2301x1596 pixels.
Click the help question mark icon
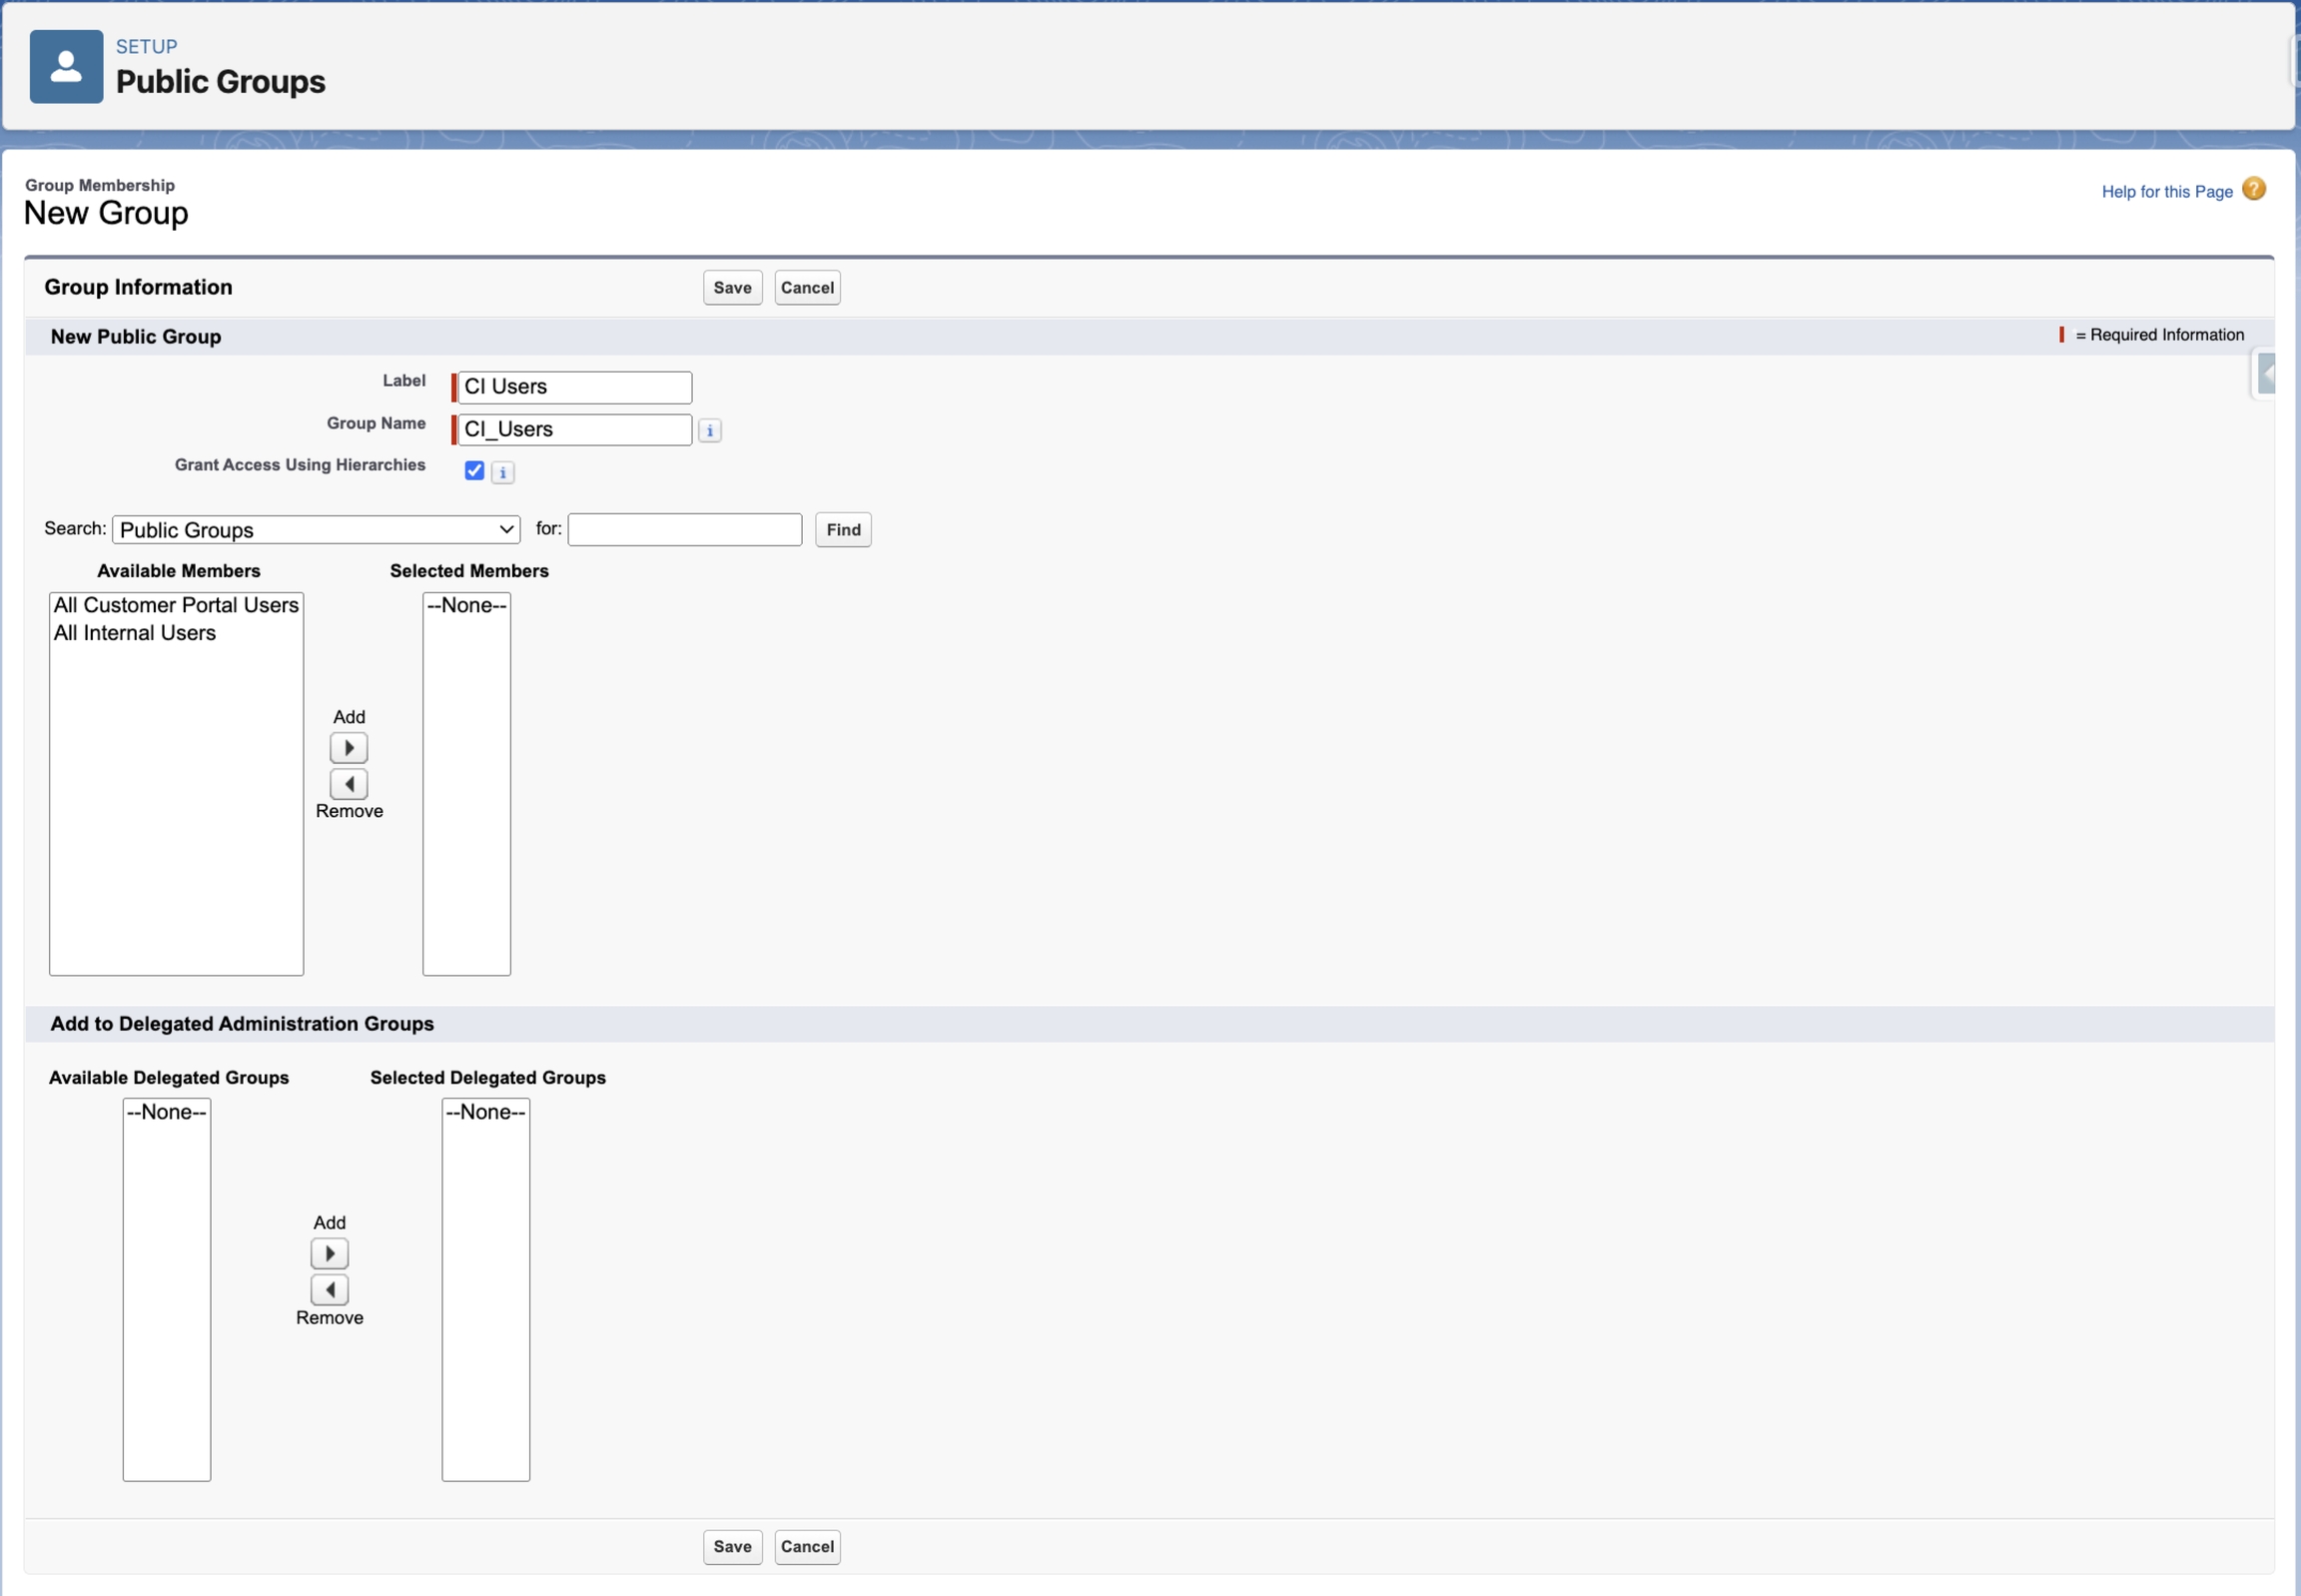(2253, 189)
